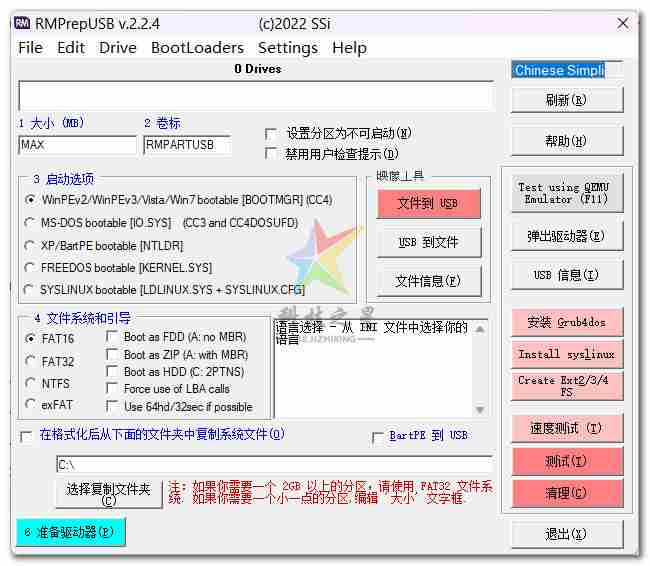650x566 pixels.
Task: Click the 卷标 volume label input field
Action: coord(186,145)
